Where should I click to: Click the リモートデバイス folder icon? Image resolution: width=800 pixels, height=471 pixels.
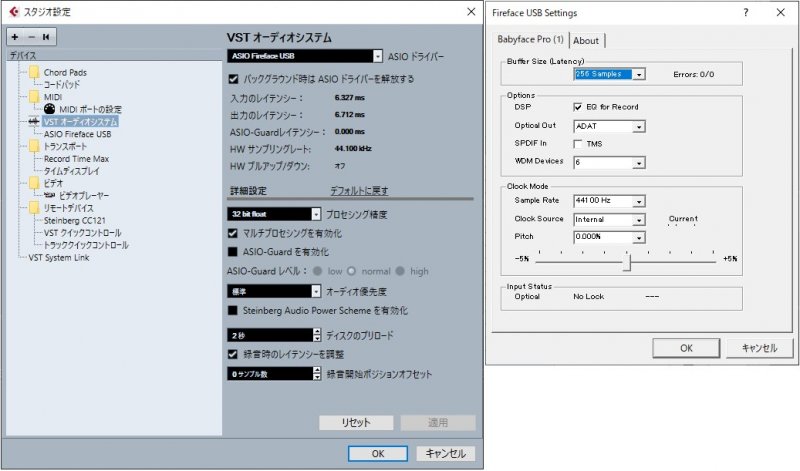click(34, 208)
